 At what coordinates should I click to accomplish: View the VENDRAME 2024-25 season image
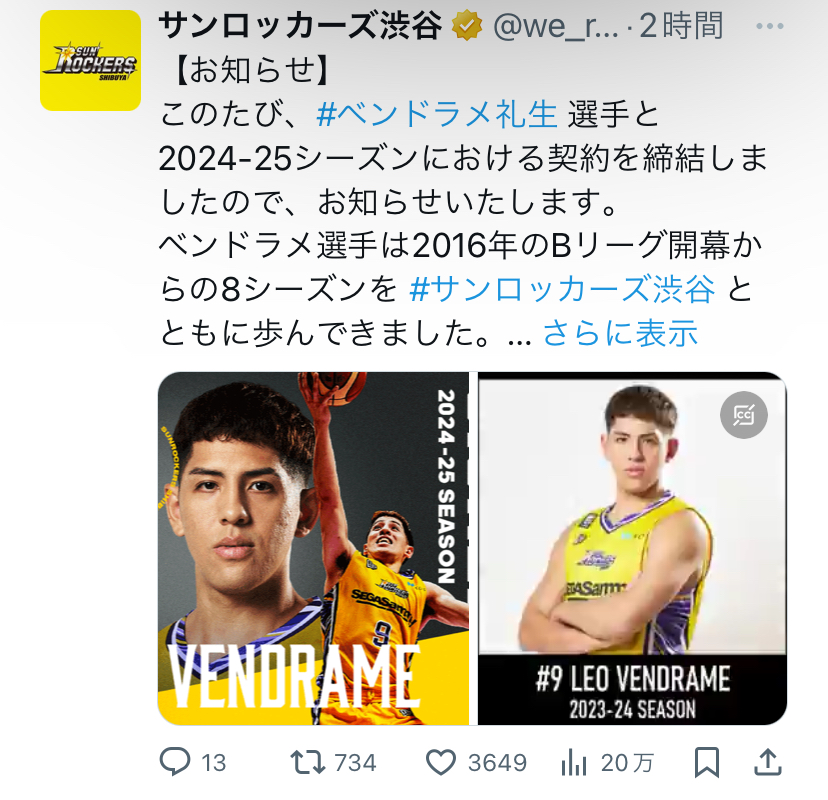coord(314,549)
